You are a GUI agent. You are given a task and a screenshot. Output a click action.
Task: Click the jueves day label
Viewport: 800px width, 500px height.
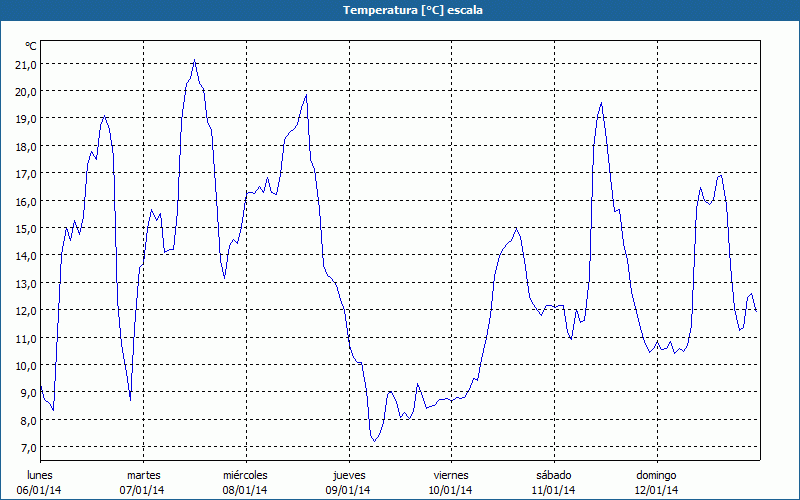point(348,475)
